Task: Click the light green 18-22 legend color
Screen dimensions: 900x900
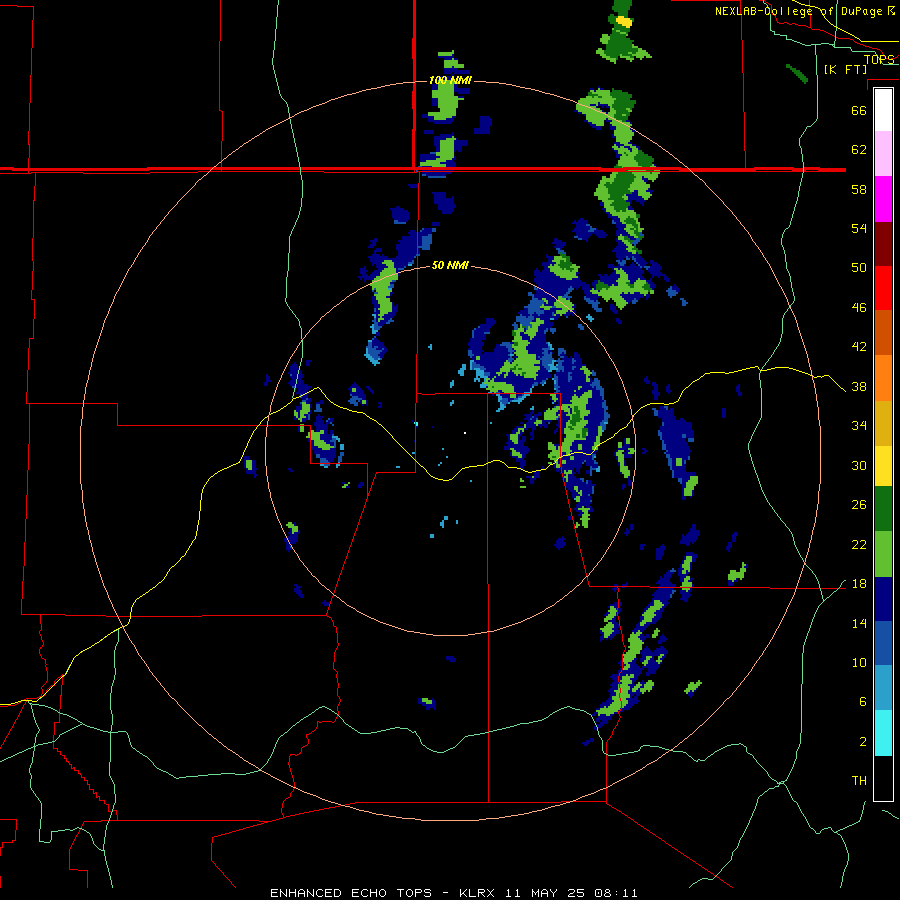Action: [x=883, y=554]
